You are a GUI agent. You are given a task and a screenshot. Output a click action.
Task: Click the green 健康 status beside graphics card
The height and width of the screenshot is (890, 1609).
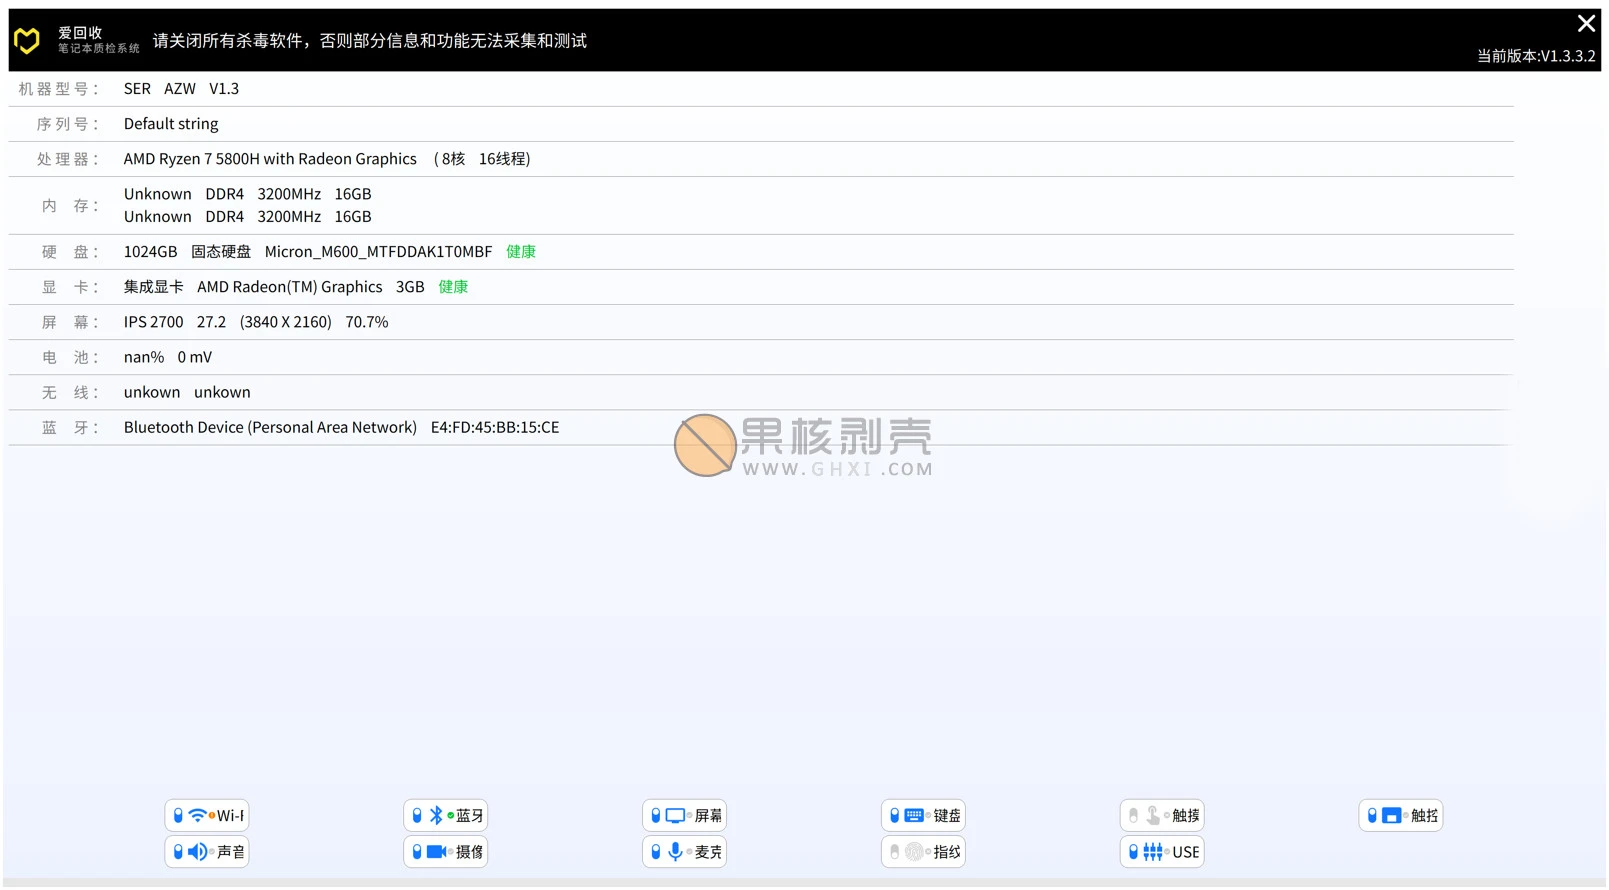tap(453, 287)
